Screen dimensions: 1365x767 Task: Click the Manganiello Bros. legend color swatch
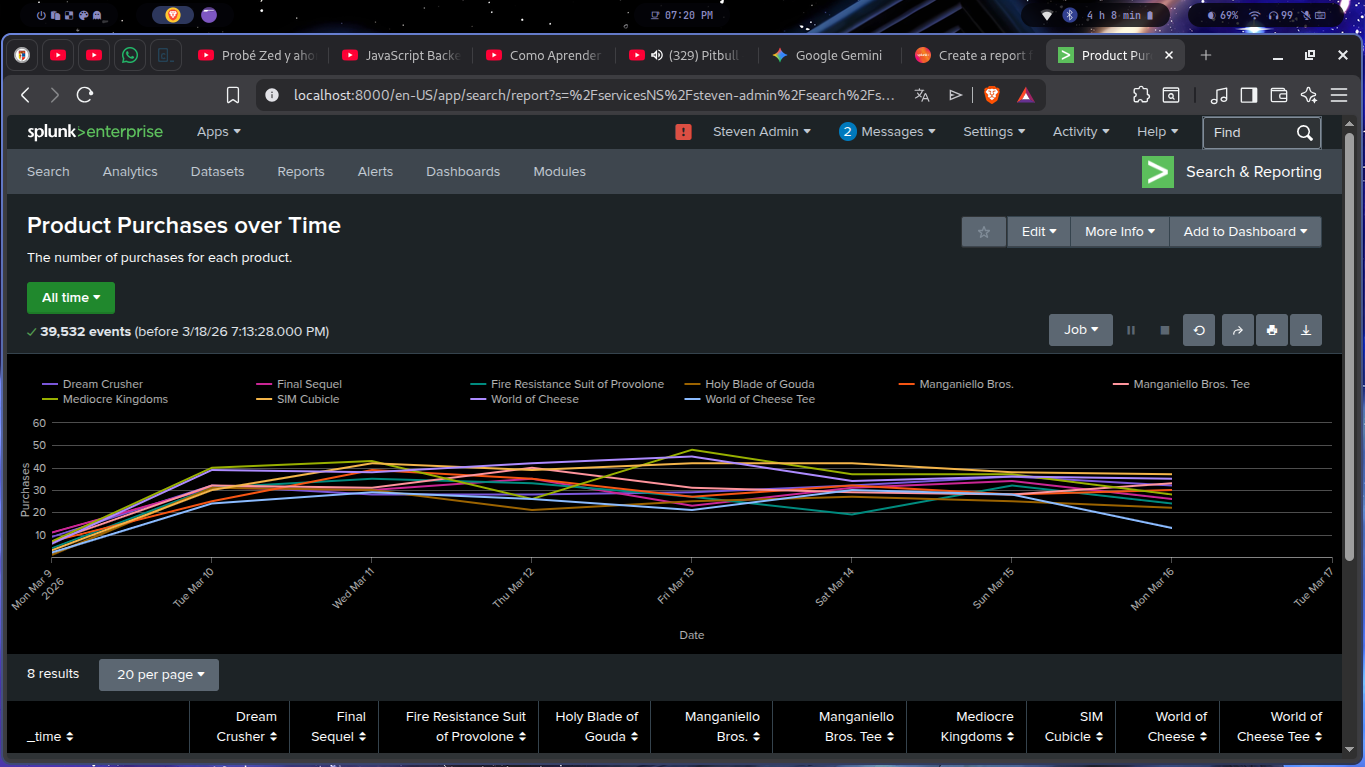(x=907, y=384)
